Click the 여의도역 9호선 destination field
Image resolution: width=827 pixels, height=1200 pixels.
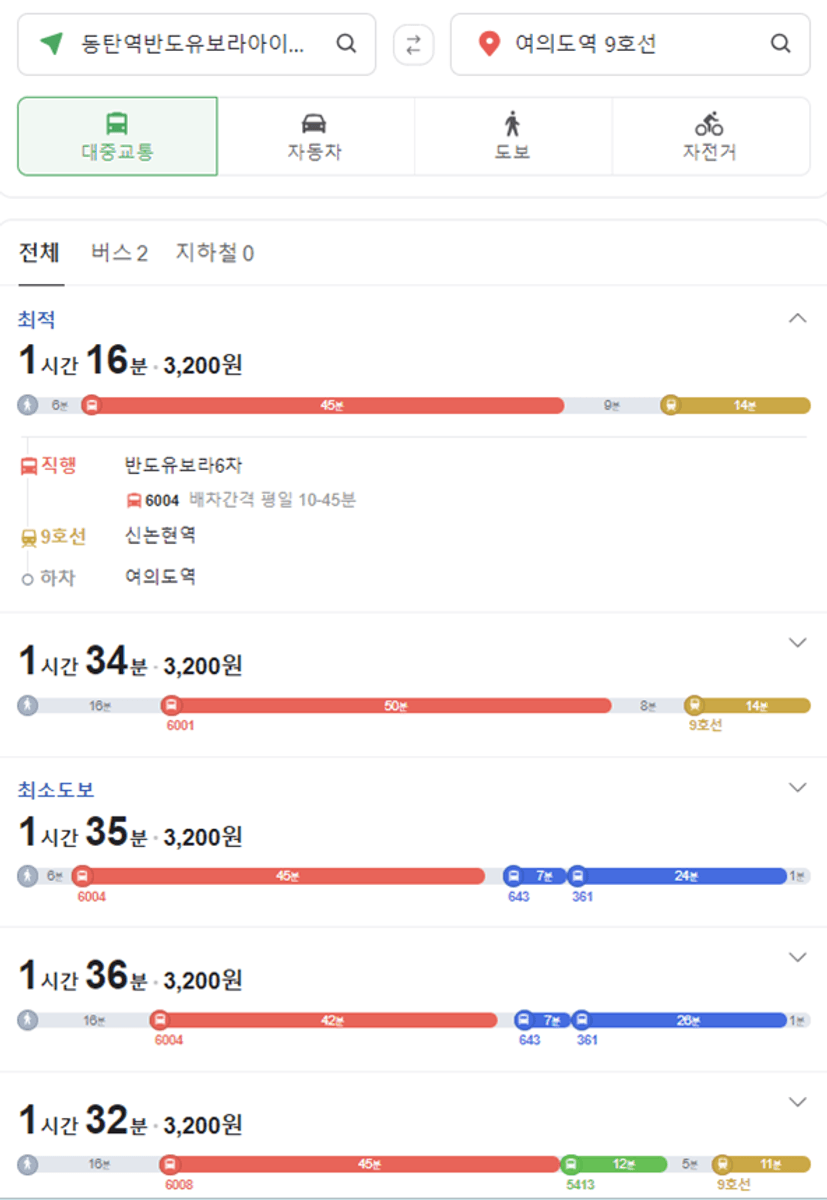(x=630, y=45)
